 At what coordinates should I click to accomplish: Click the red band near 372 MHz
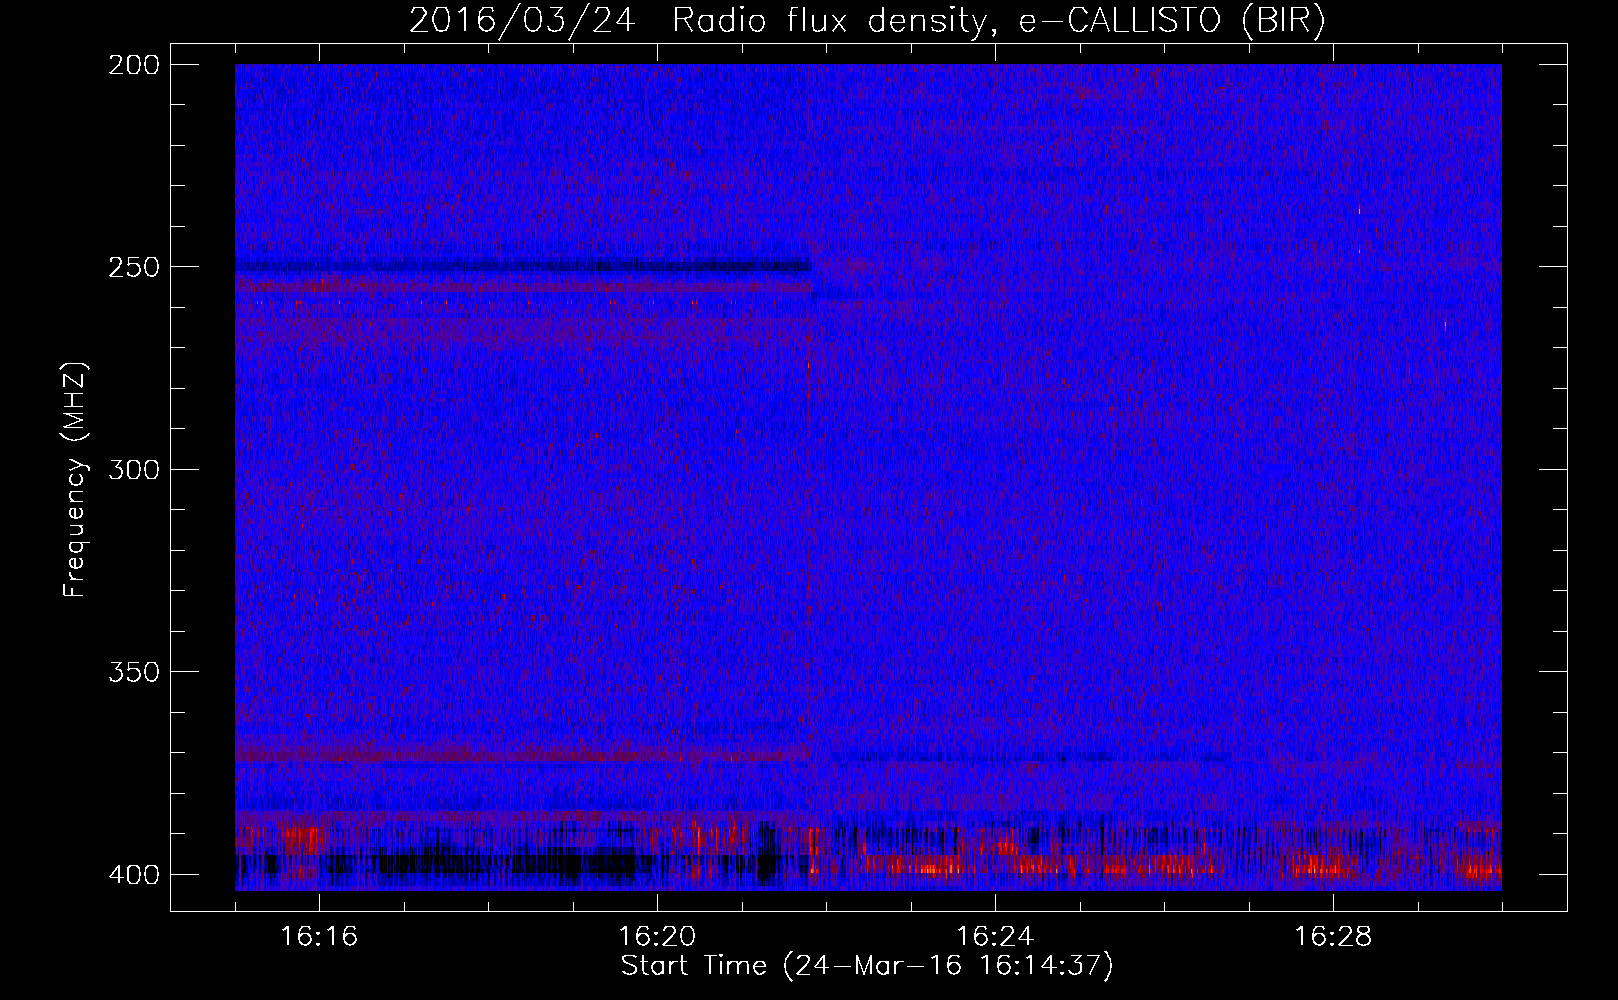(x=523, y=754)
